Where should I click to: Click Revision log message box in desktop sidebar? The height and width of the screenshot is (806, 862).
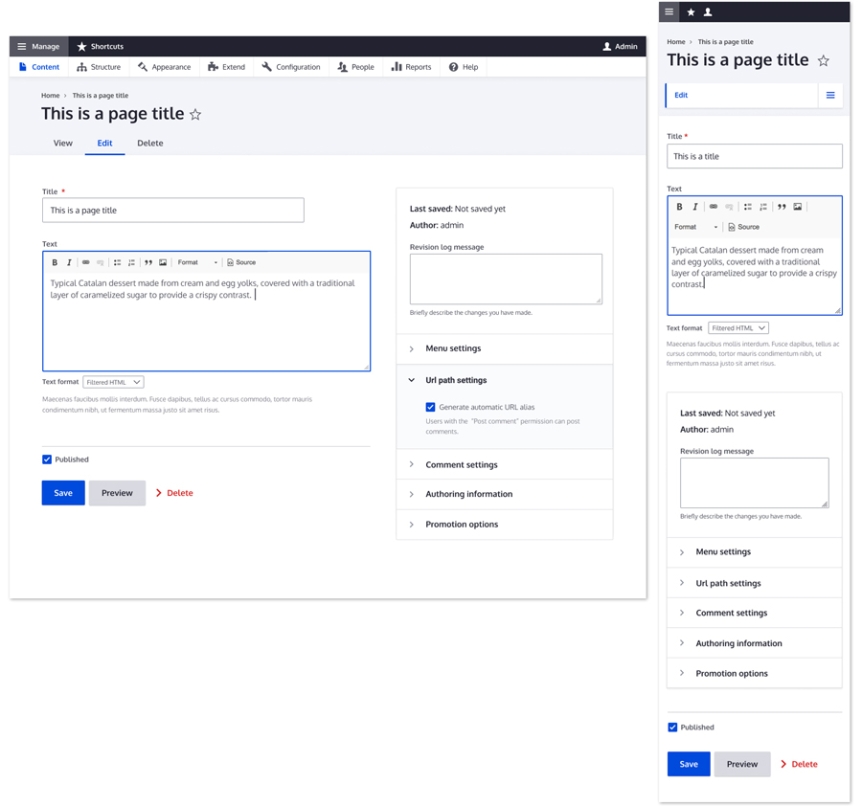pos(505,278)
